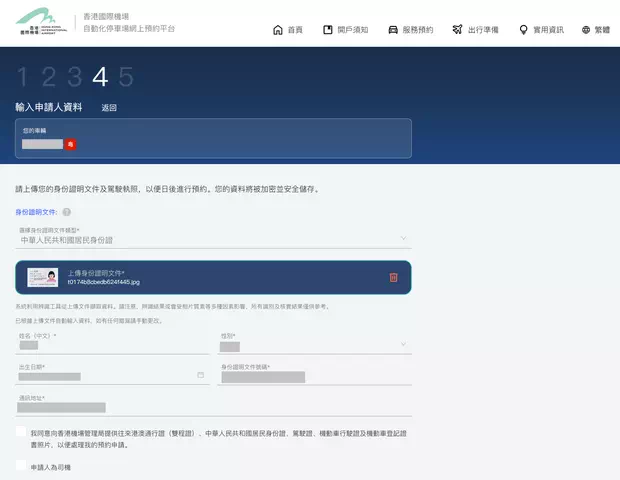Viewport: 620px width, 480px height.
Task: Click the 返回 back link
Action: point(109,108)
